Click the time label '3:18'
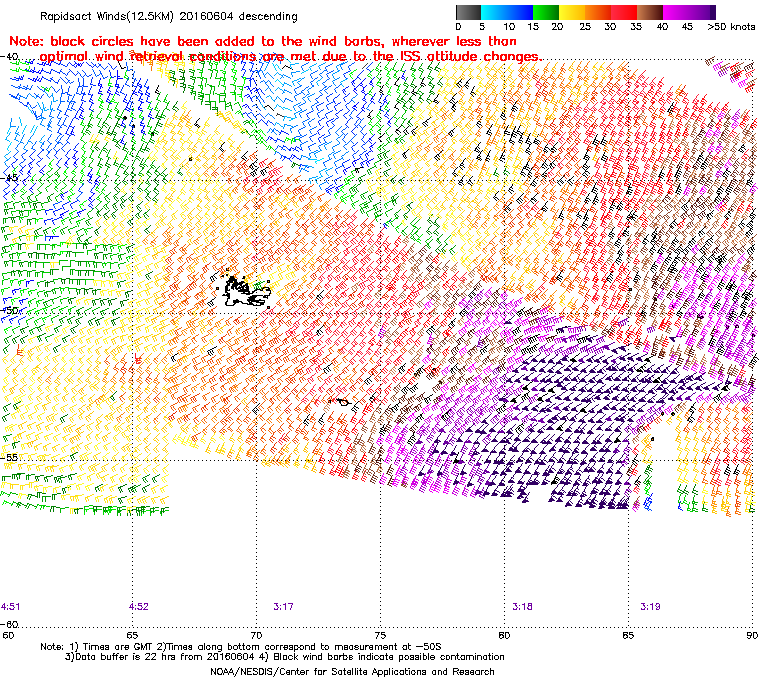Viewport: 760px width, 688px height. point(522,607)
